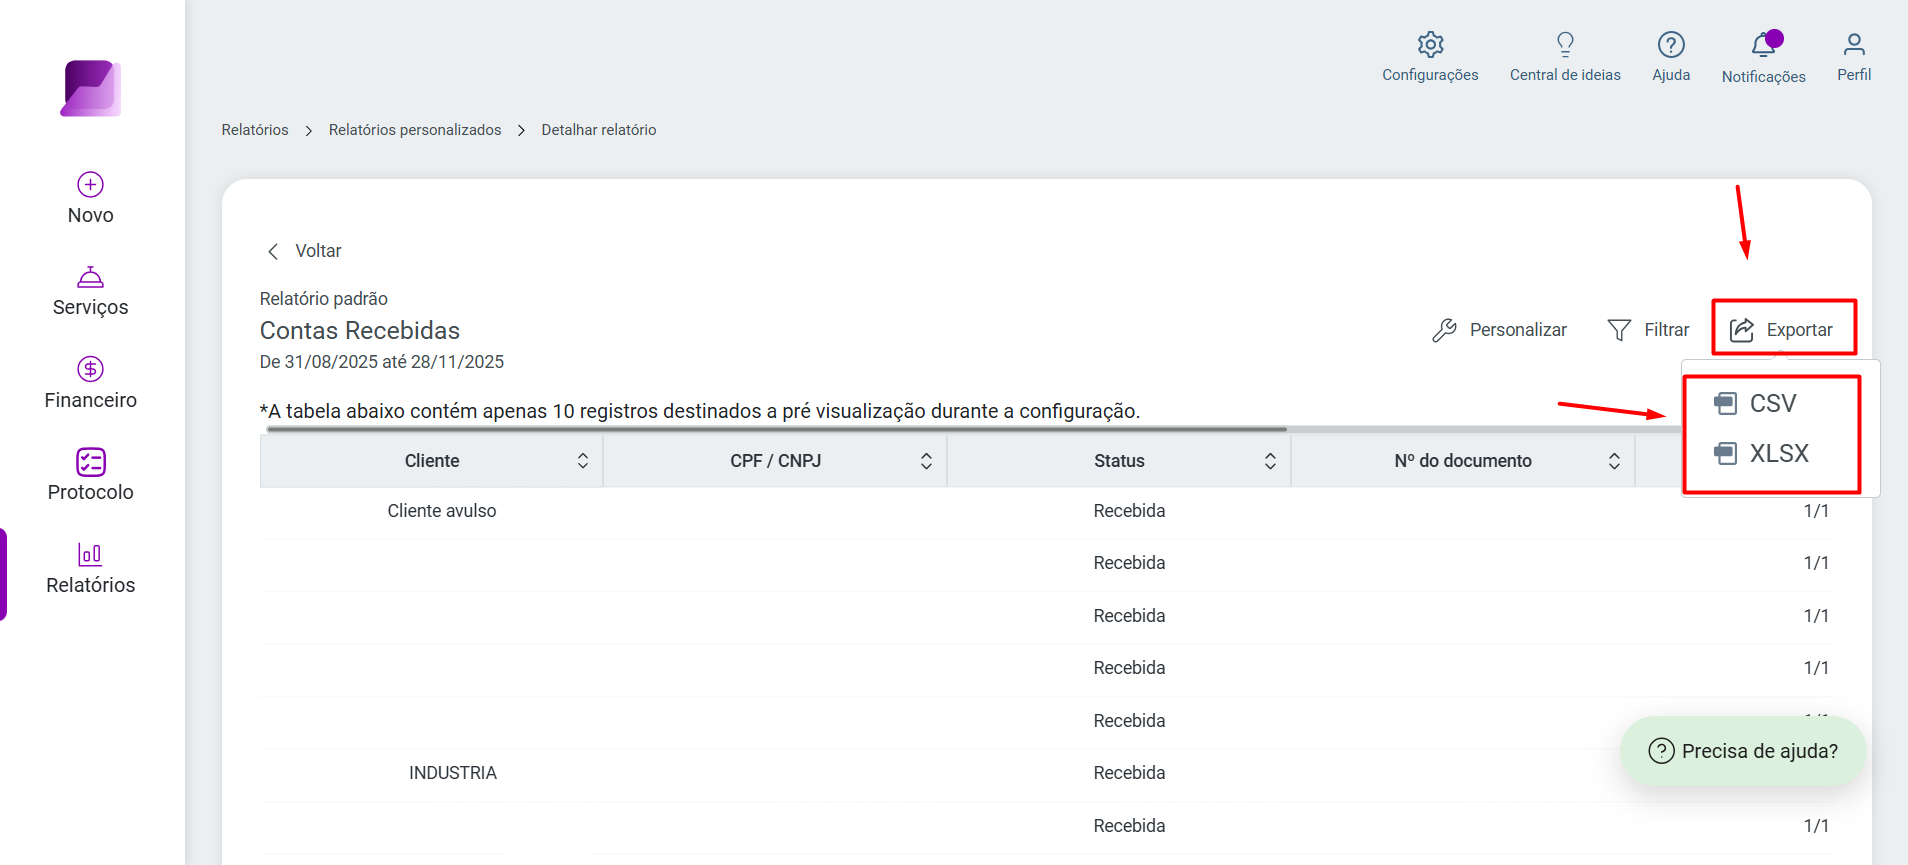
Task: Open Precisa de ajuda? chat button
Action: pyautogui.click(x=1743, y=751)
